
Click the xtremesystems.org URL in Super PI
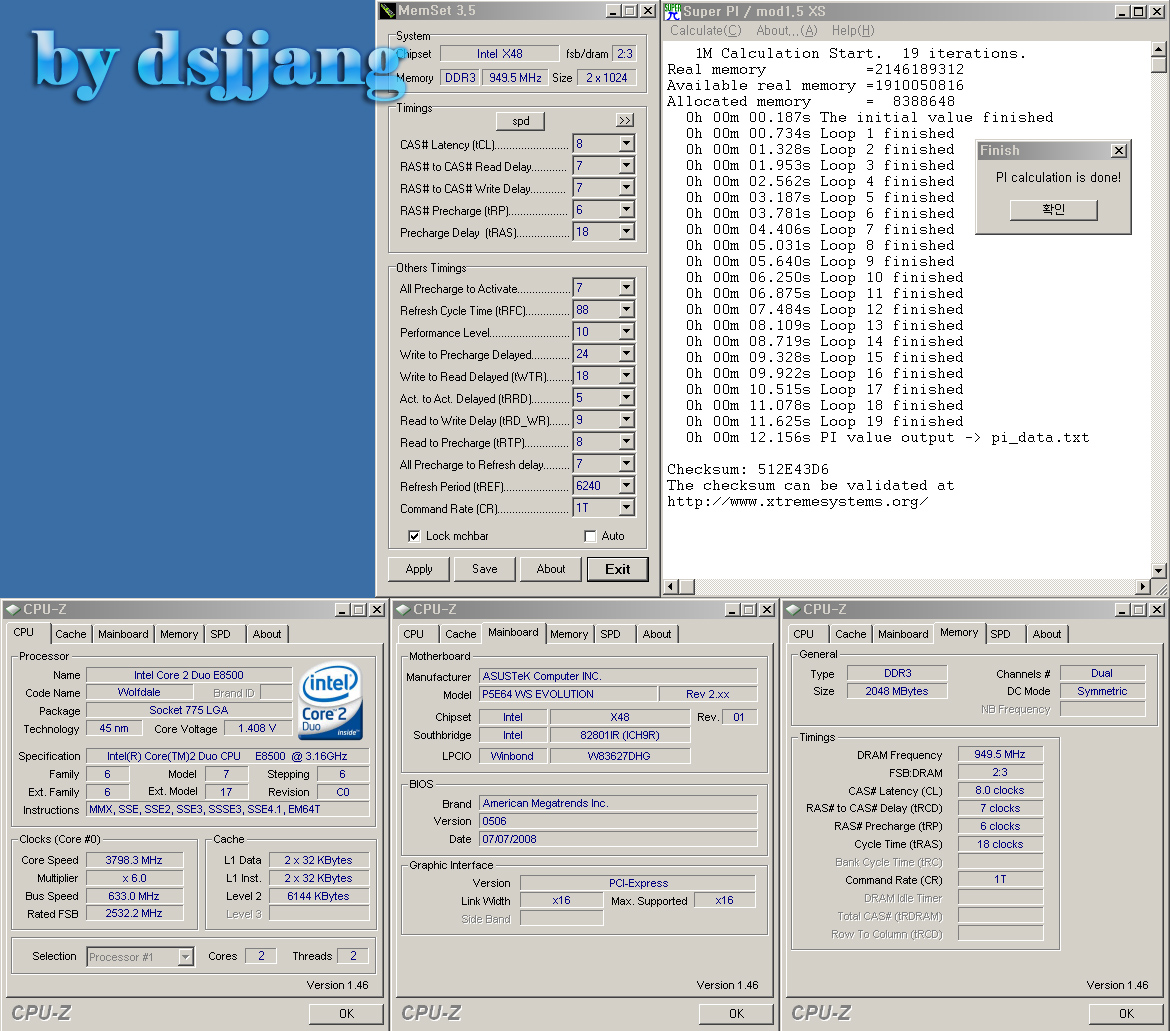[798, 501]
